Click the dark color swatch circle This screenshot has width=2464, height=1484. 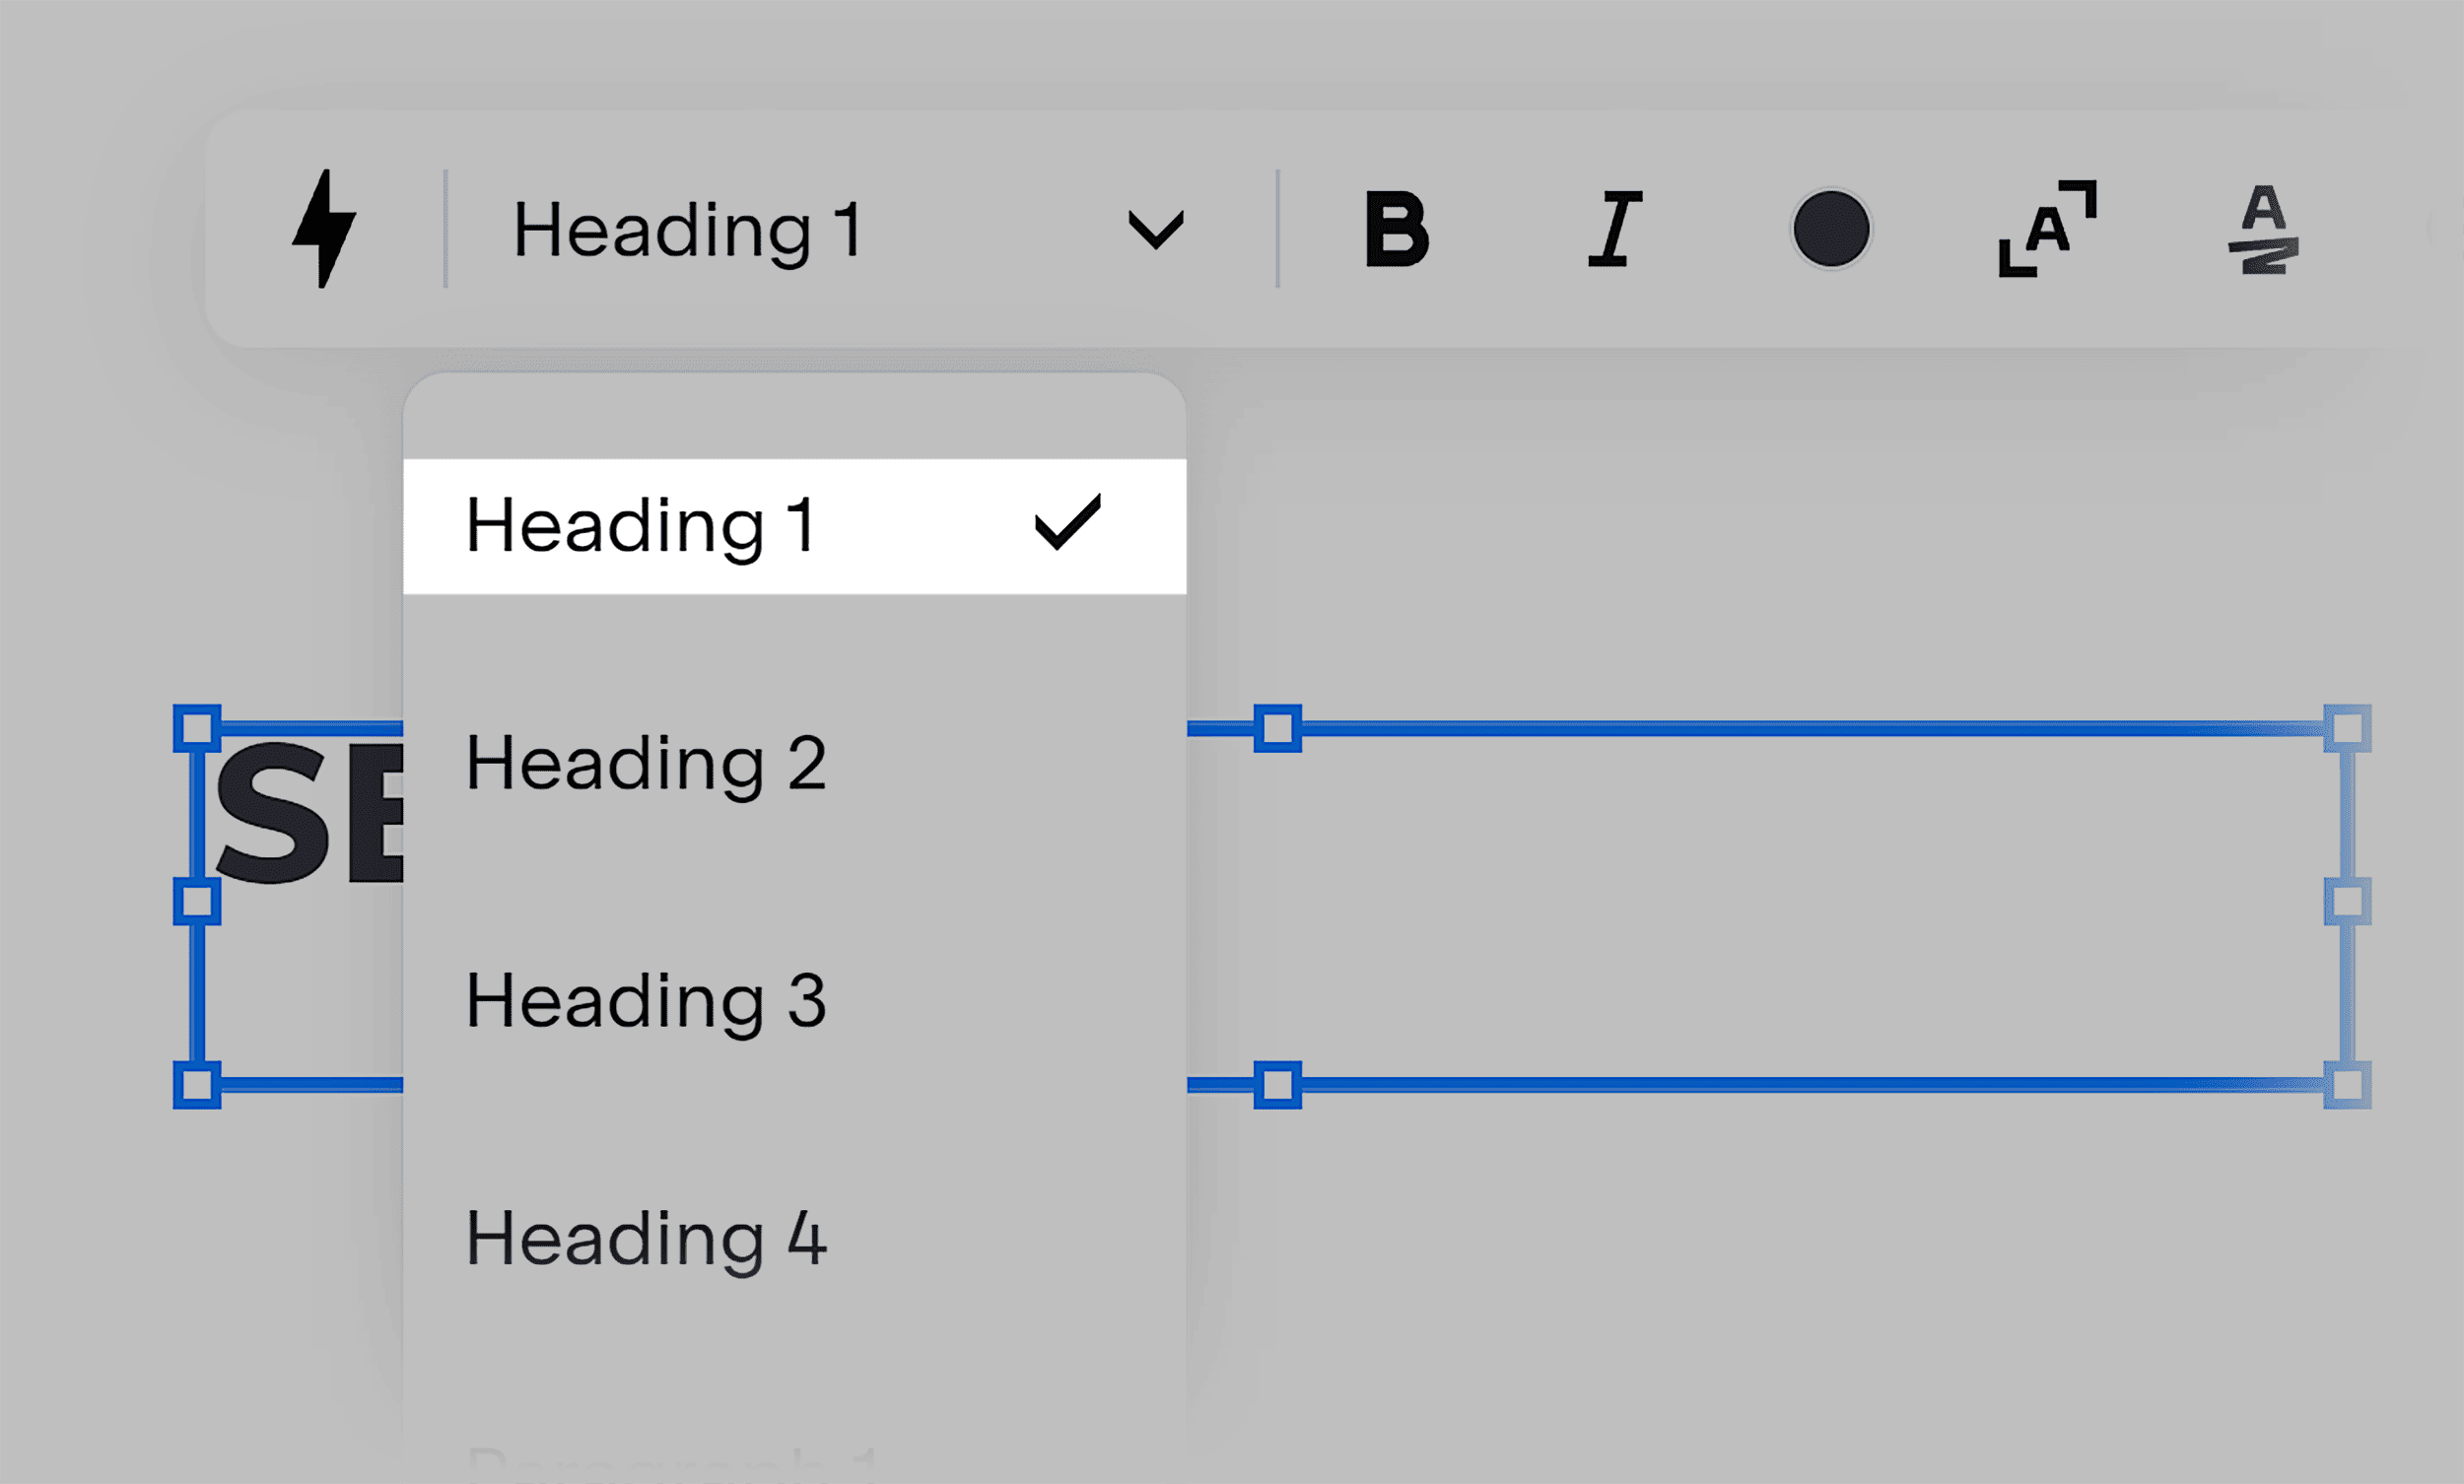click(x=1833, y=230)
